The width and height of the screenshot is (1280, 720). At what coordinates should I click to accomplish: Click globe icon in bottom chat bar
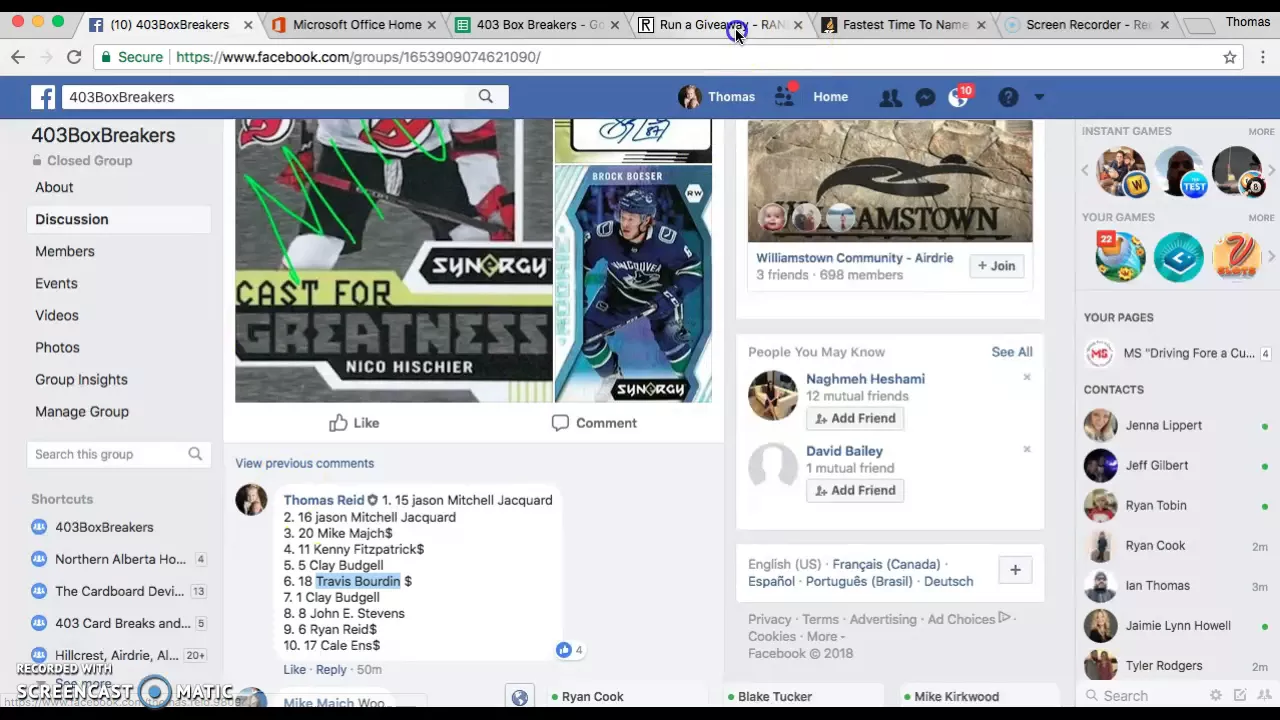click(x=519, y=697)
